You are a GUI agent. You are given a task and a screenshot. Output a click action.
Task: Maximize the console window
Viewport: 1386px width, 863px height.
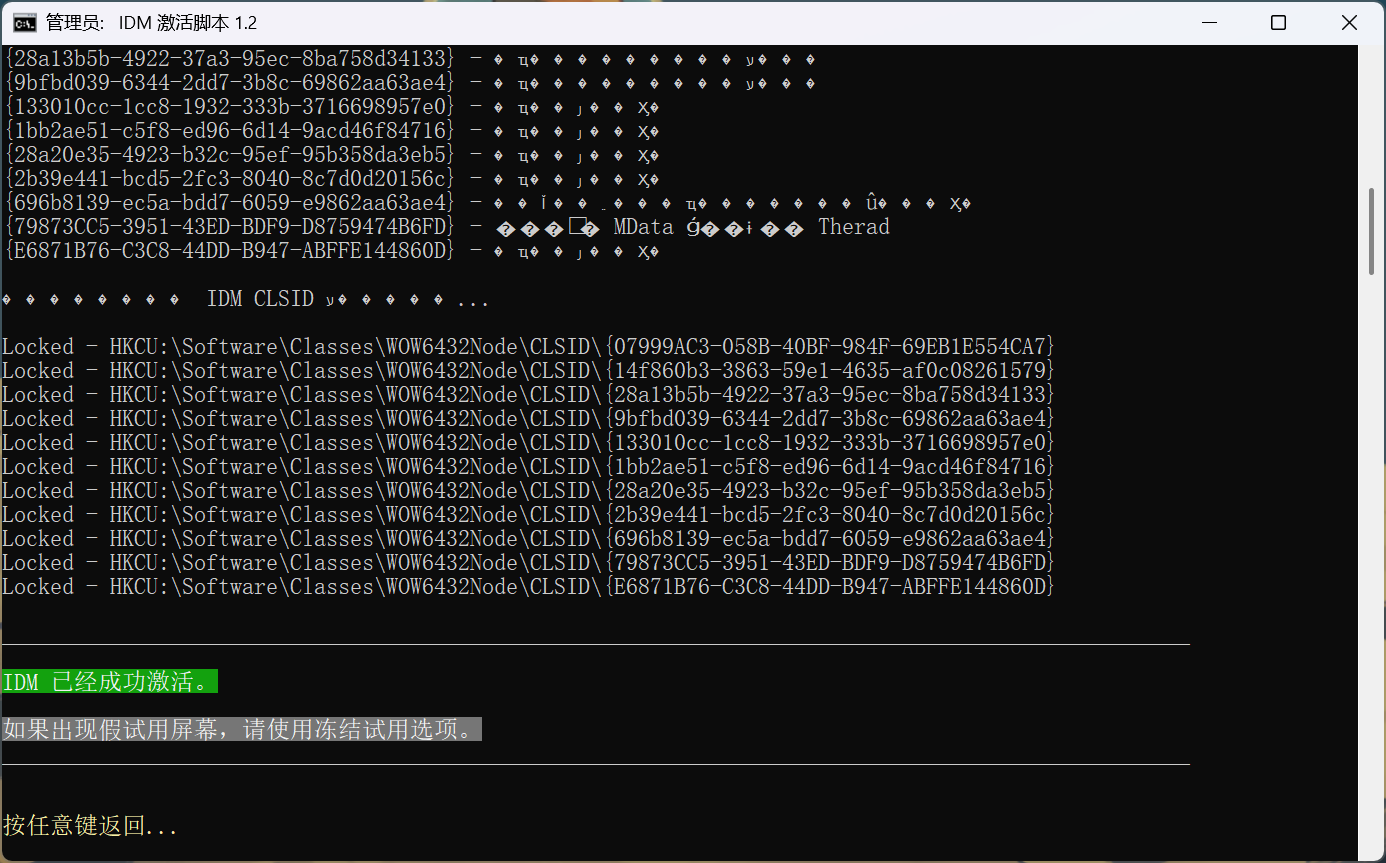tap(1278, 23)
